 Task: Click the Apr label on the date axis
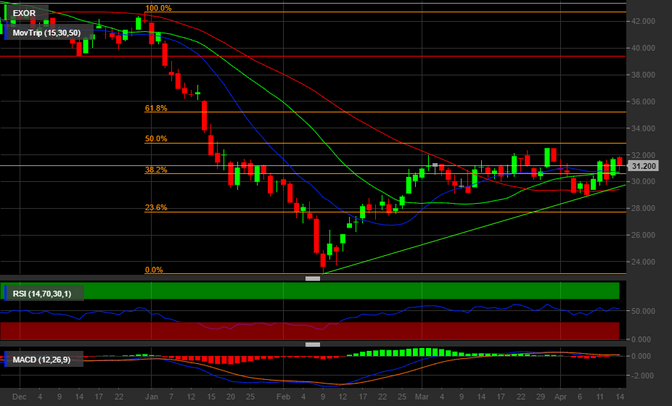561,398
